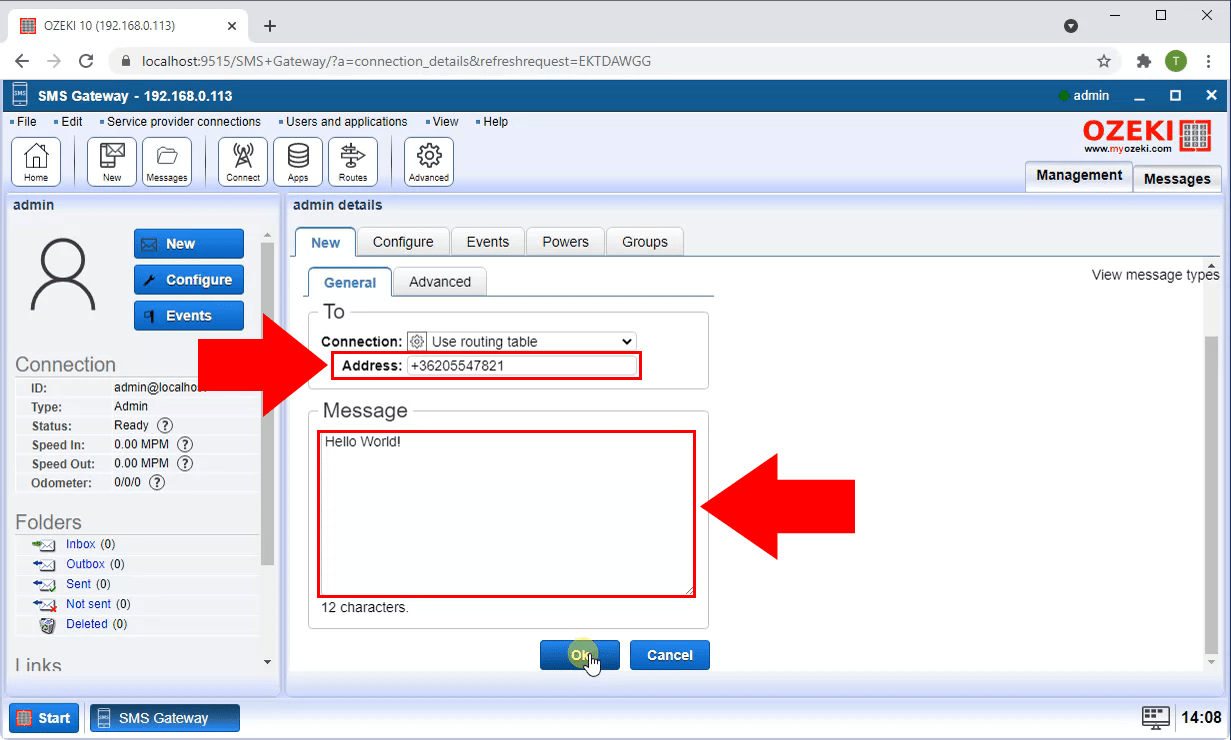Switch to the Powers tab
The image size is (1231, 740).
tap(566, 242)
